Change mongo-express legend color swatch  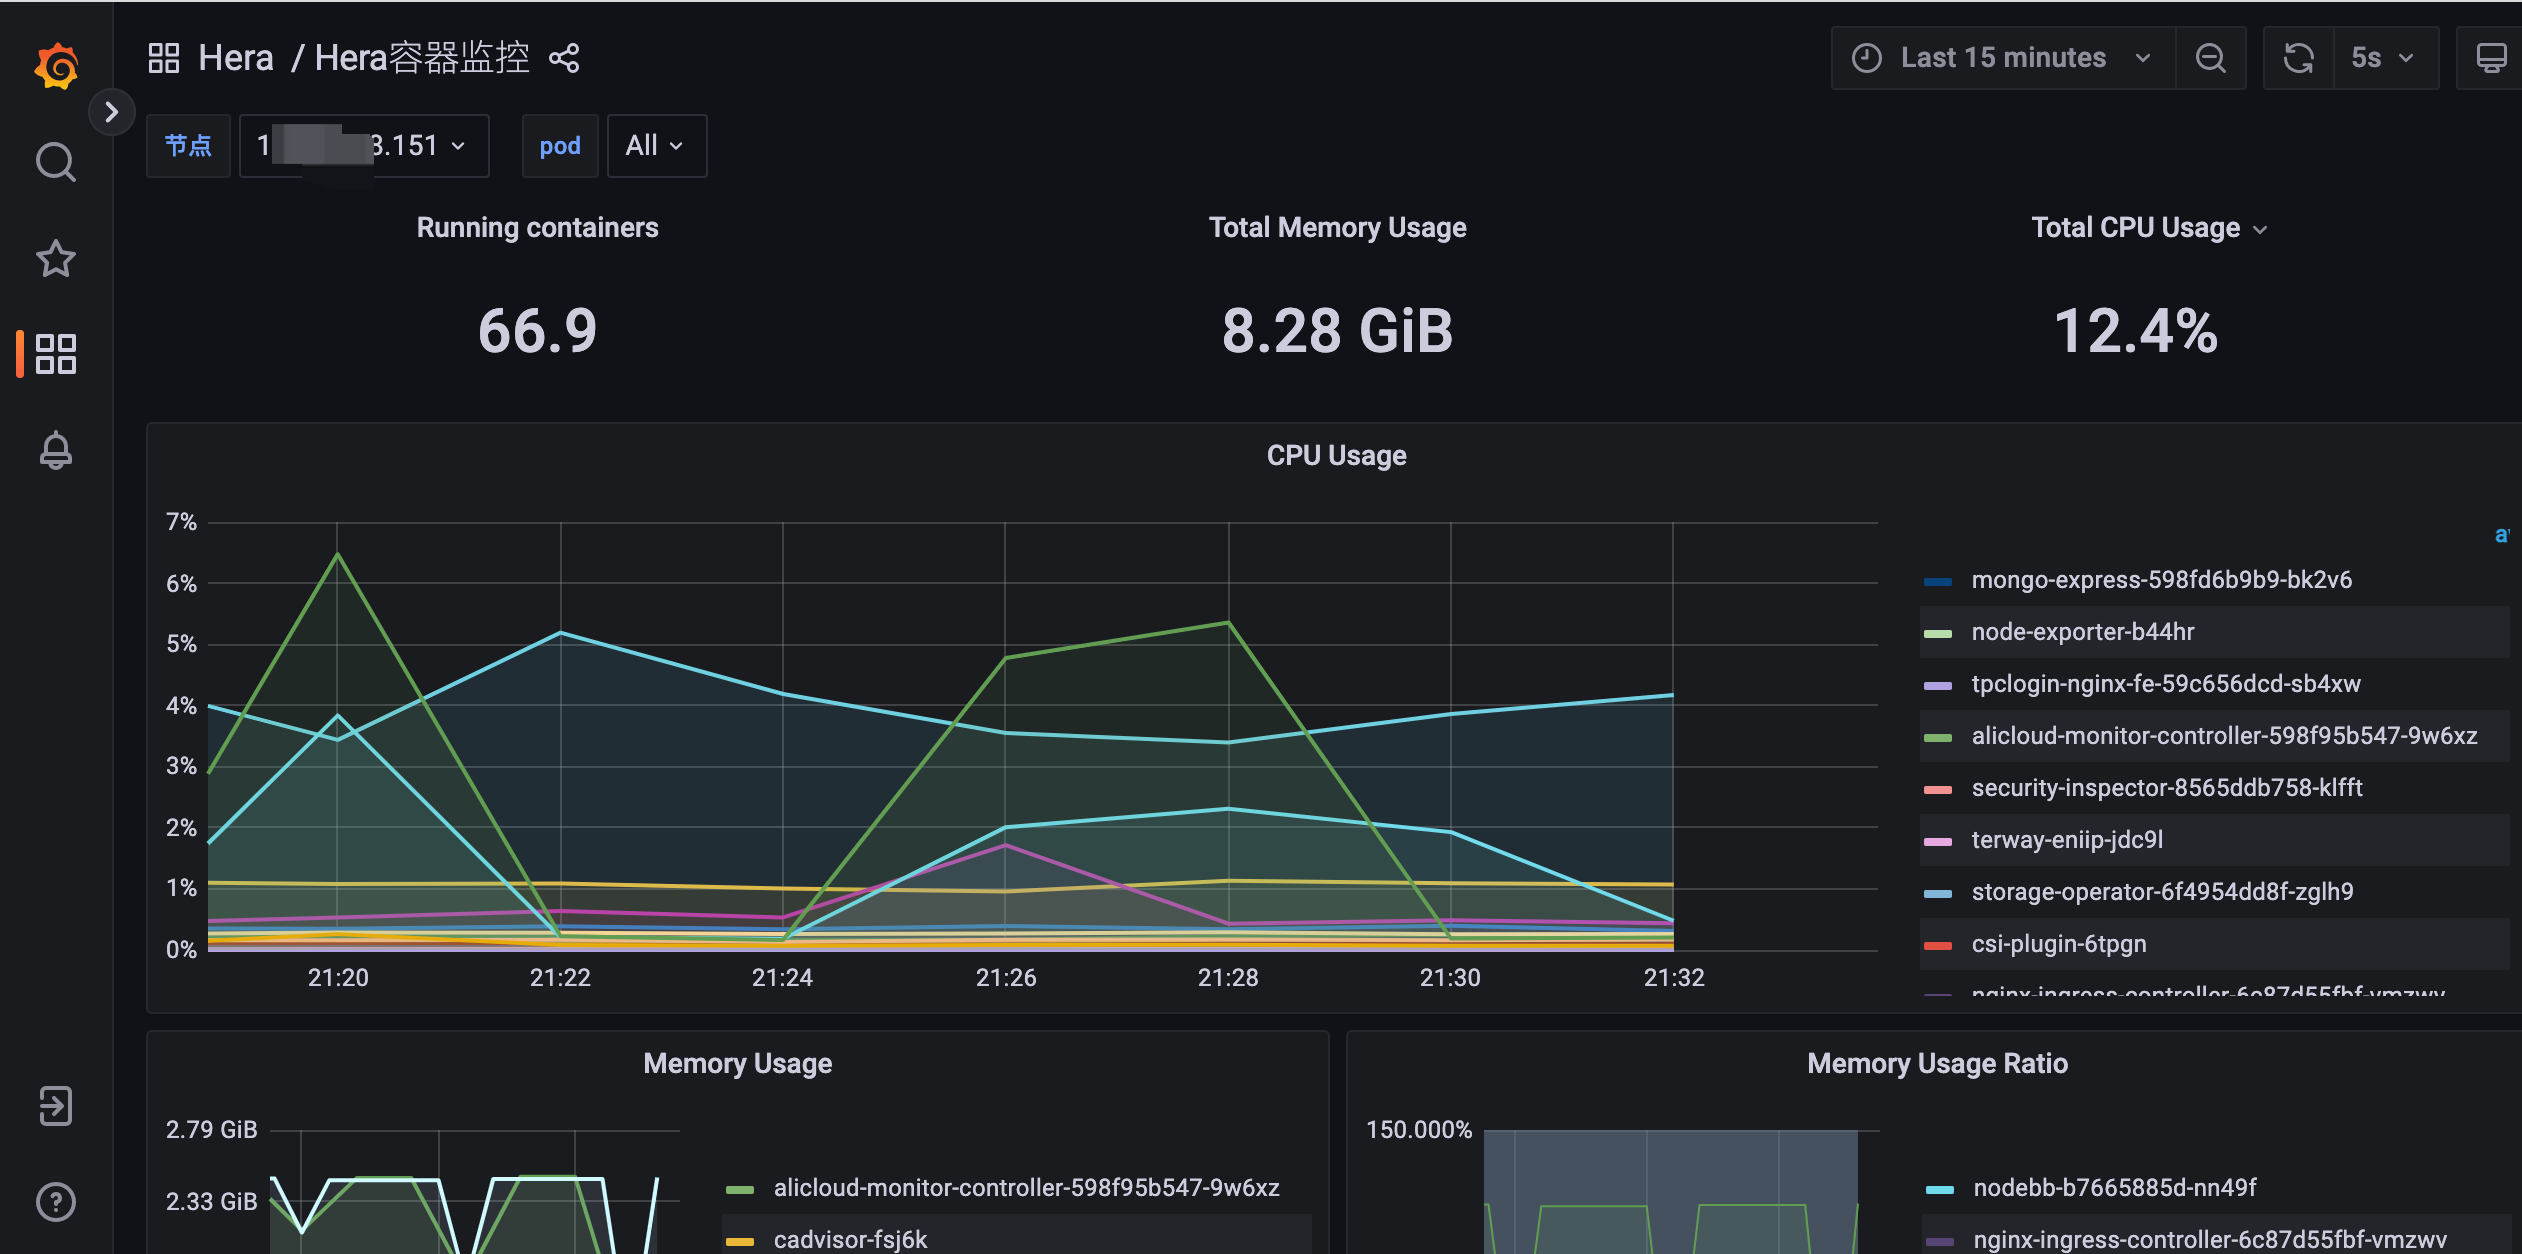tap(1938, 581)
